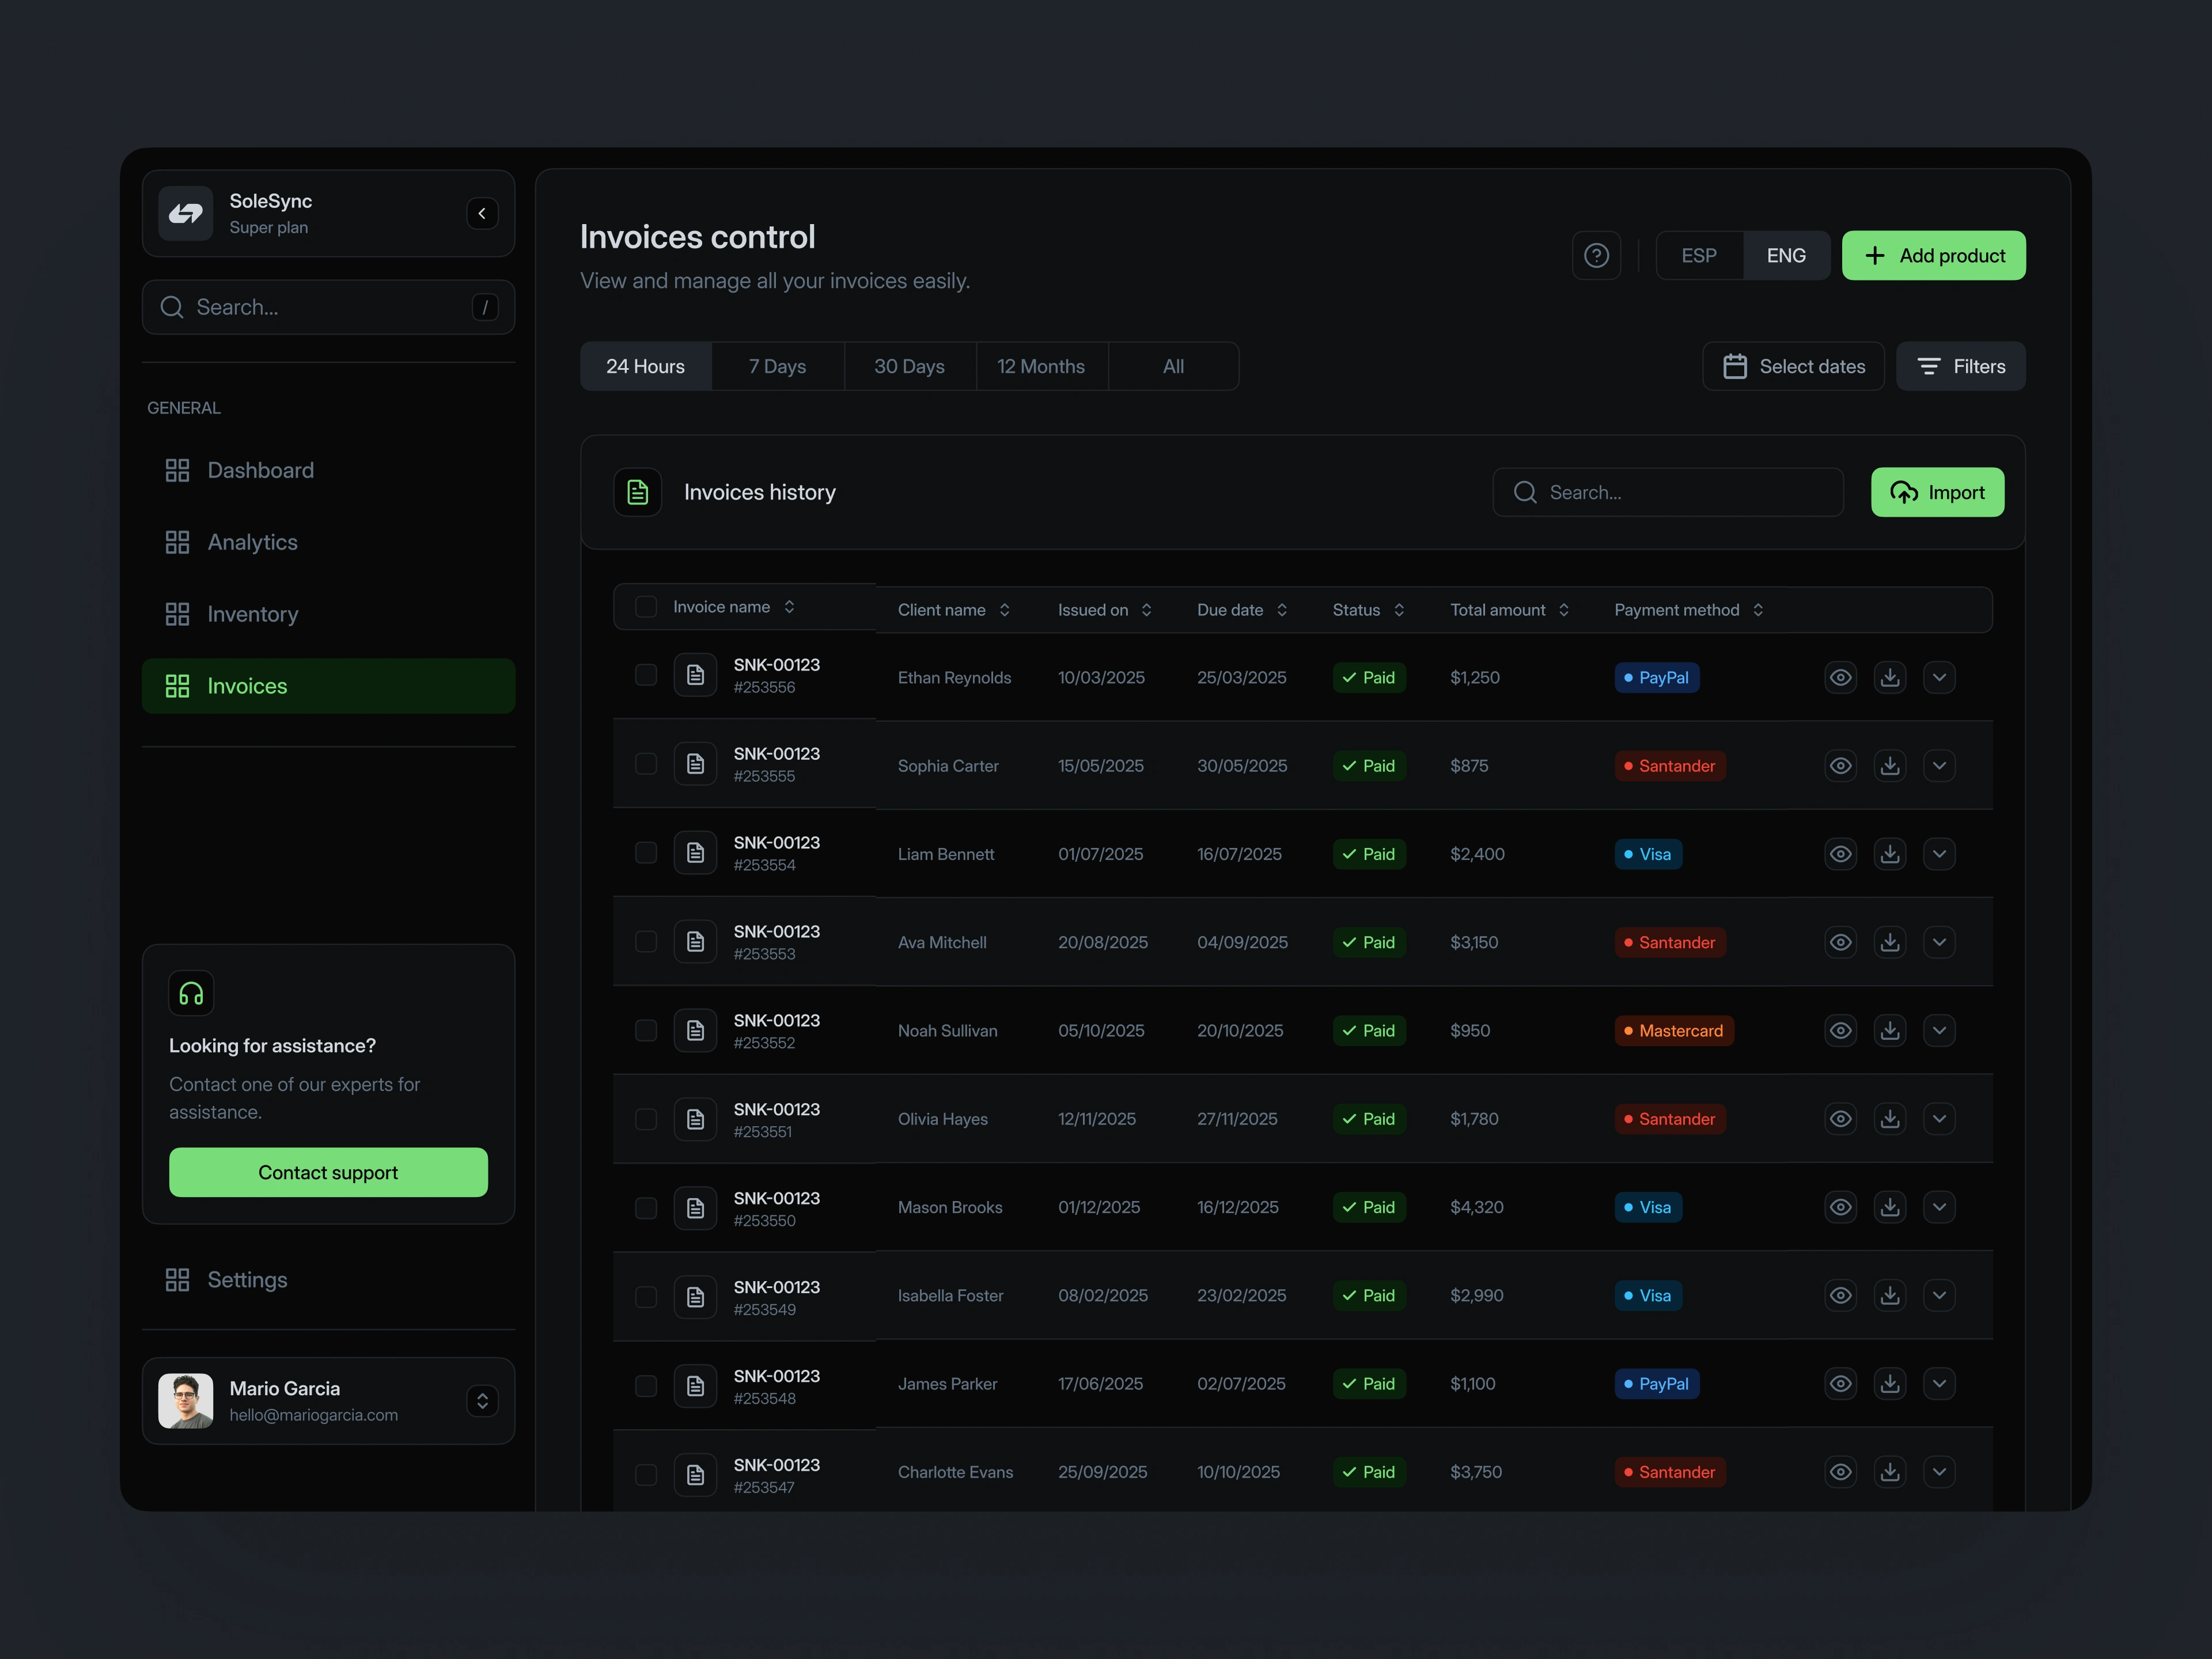The height and width of the screenshot is (1659, 2212).
Task: Download Noah Sullivan's invoice
Action: pyautogui.click(x=1889, y=1031)
